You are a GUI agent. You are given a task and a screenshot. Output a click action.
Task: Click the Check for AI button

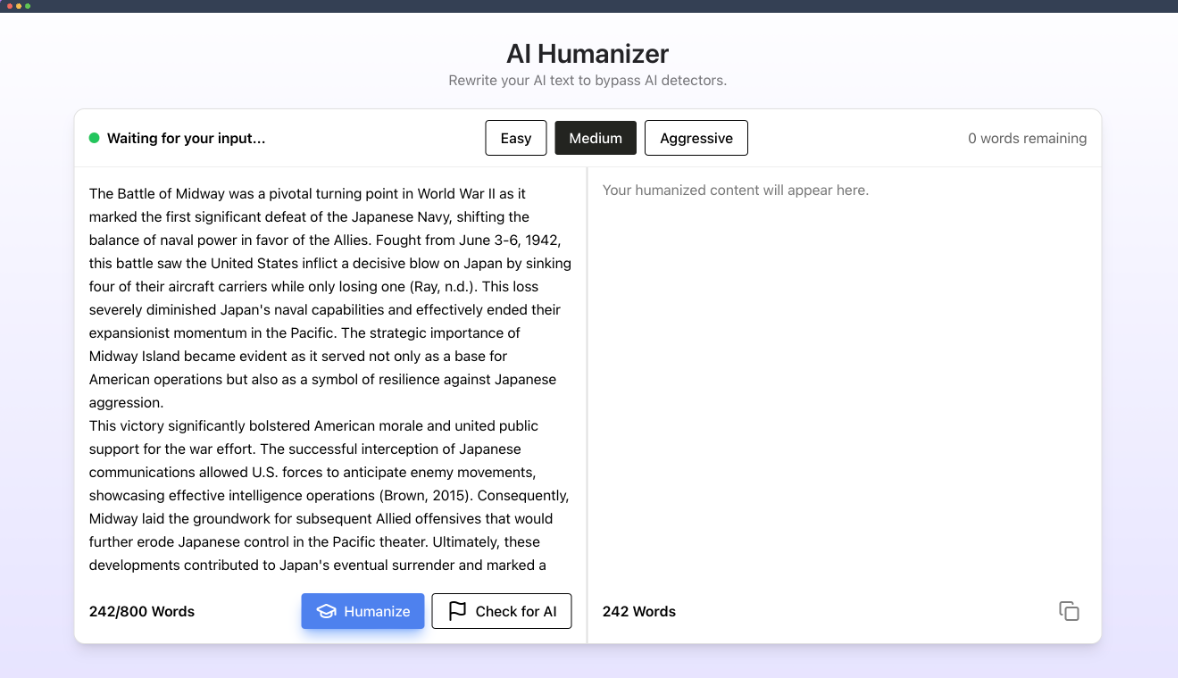coord(501,610)
